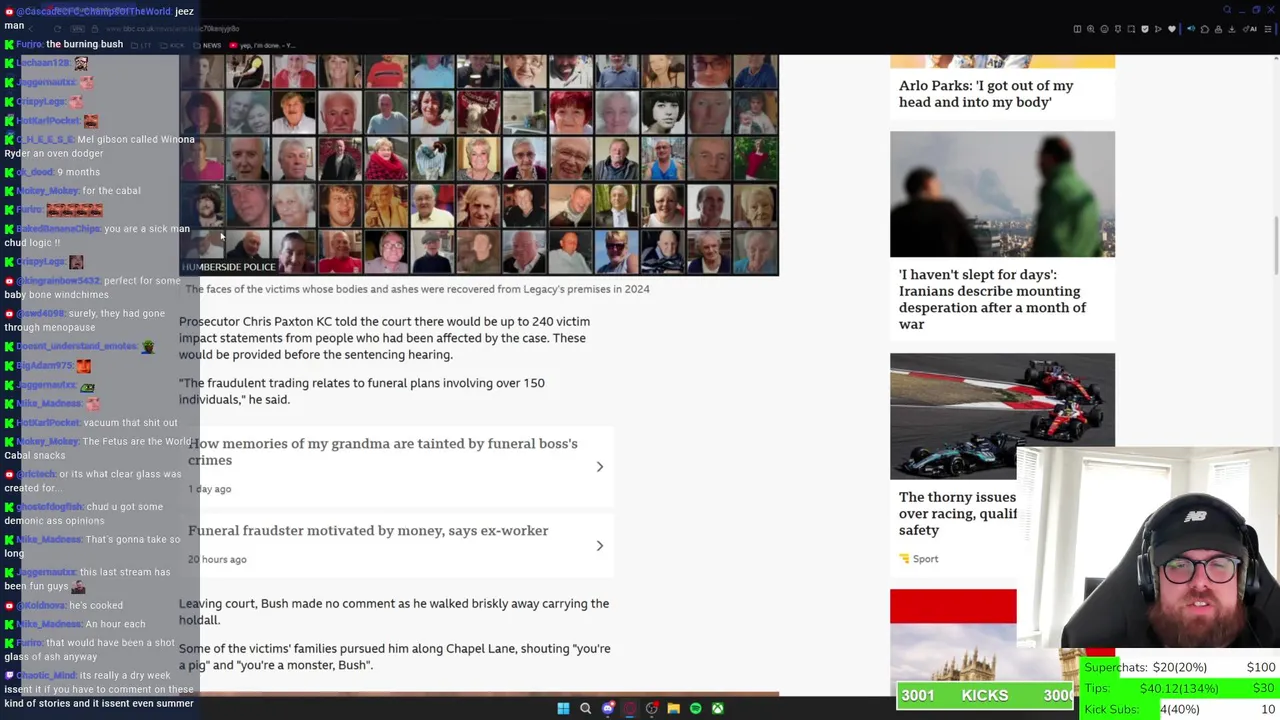Click the downloads arrow icon
This screenshot has height=720, width=1280.
tap(1231, 29)
